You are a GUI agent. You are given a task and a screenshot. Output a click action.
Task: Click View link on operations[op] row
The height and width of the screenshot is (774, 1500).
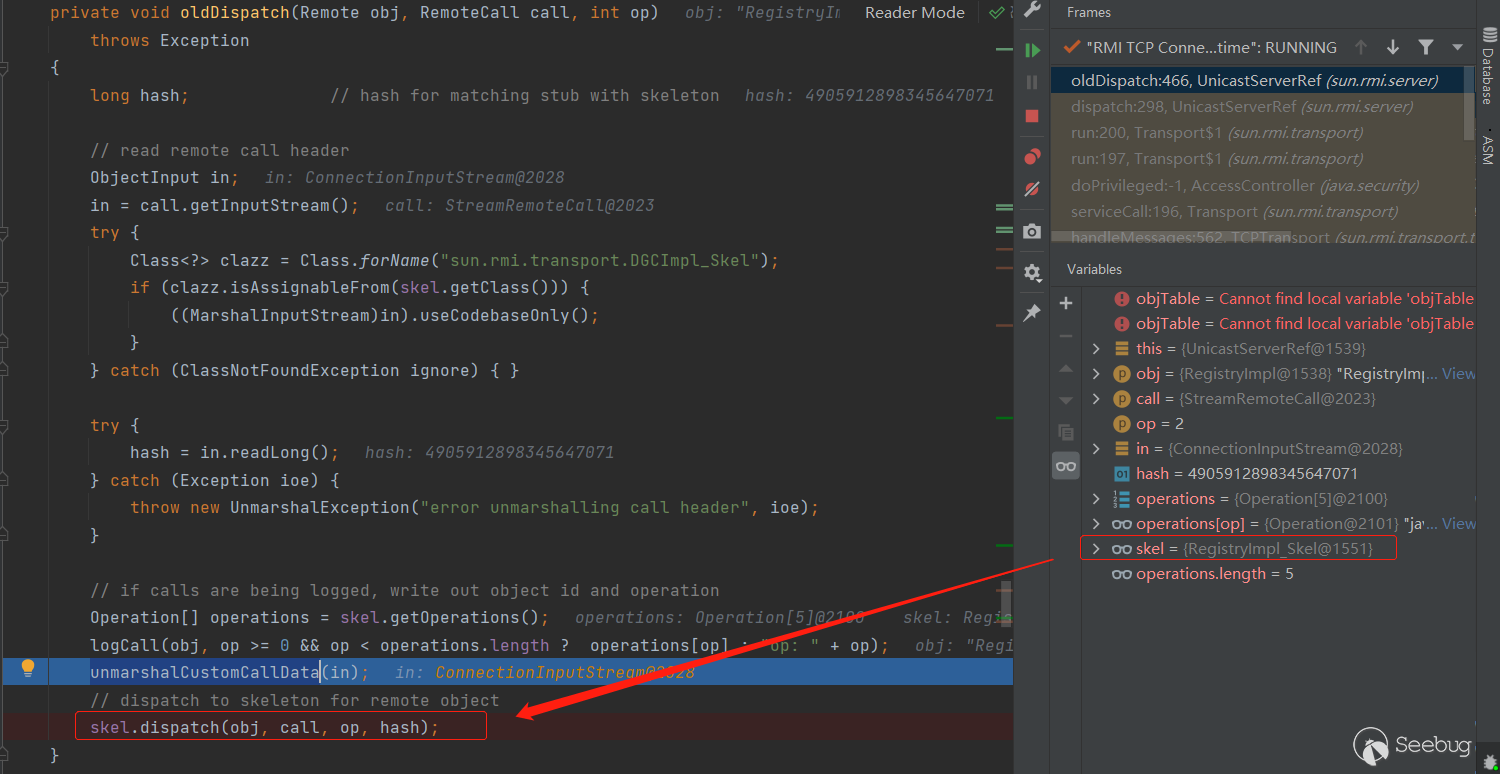(1459, 523)
